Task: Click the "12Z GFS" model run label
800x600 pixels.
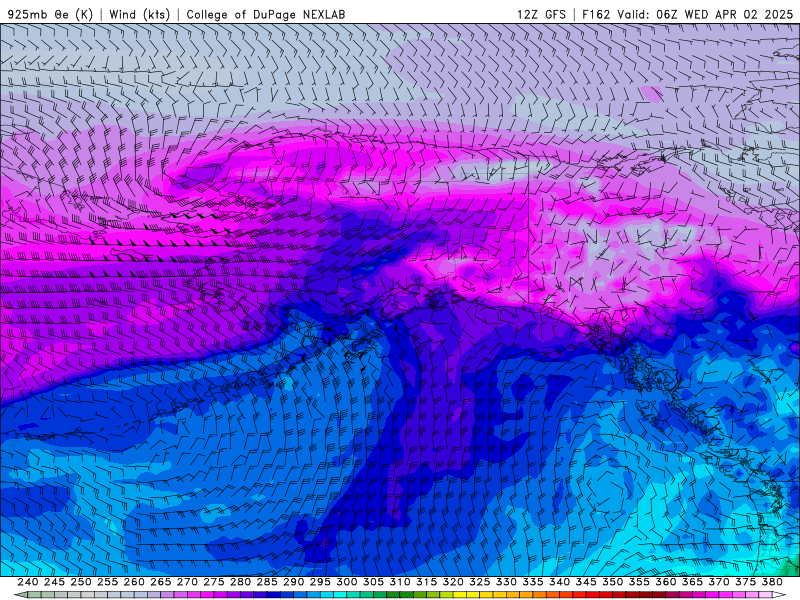Action: [x=541, y=14]
